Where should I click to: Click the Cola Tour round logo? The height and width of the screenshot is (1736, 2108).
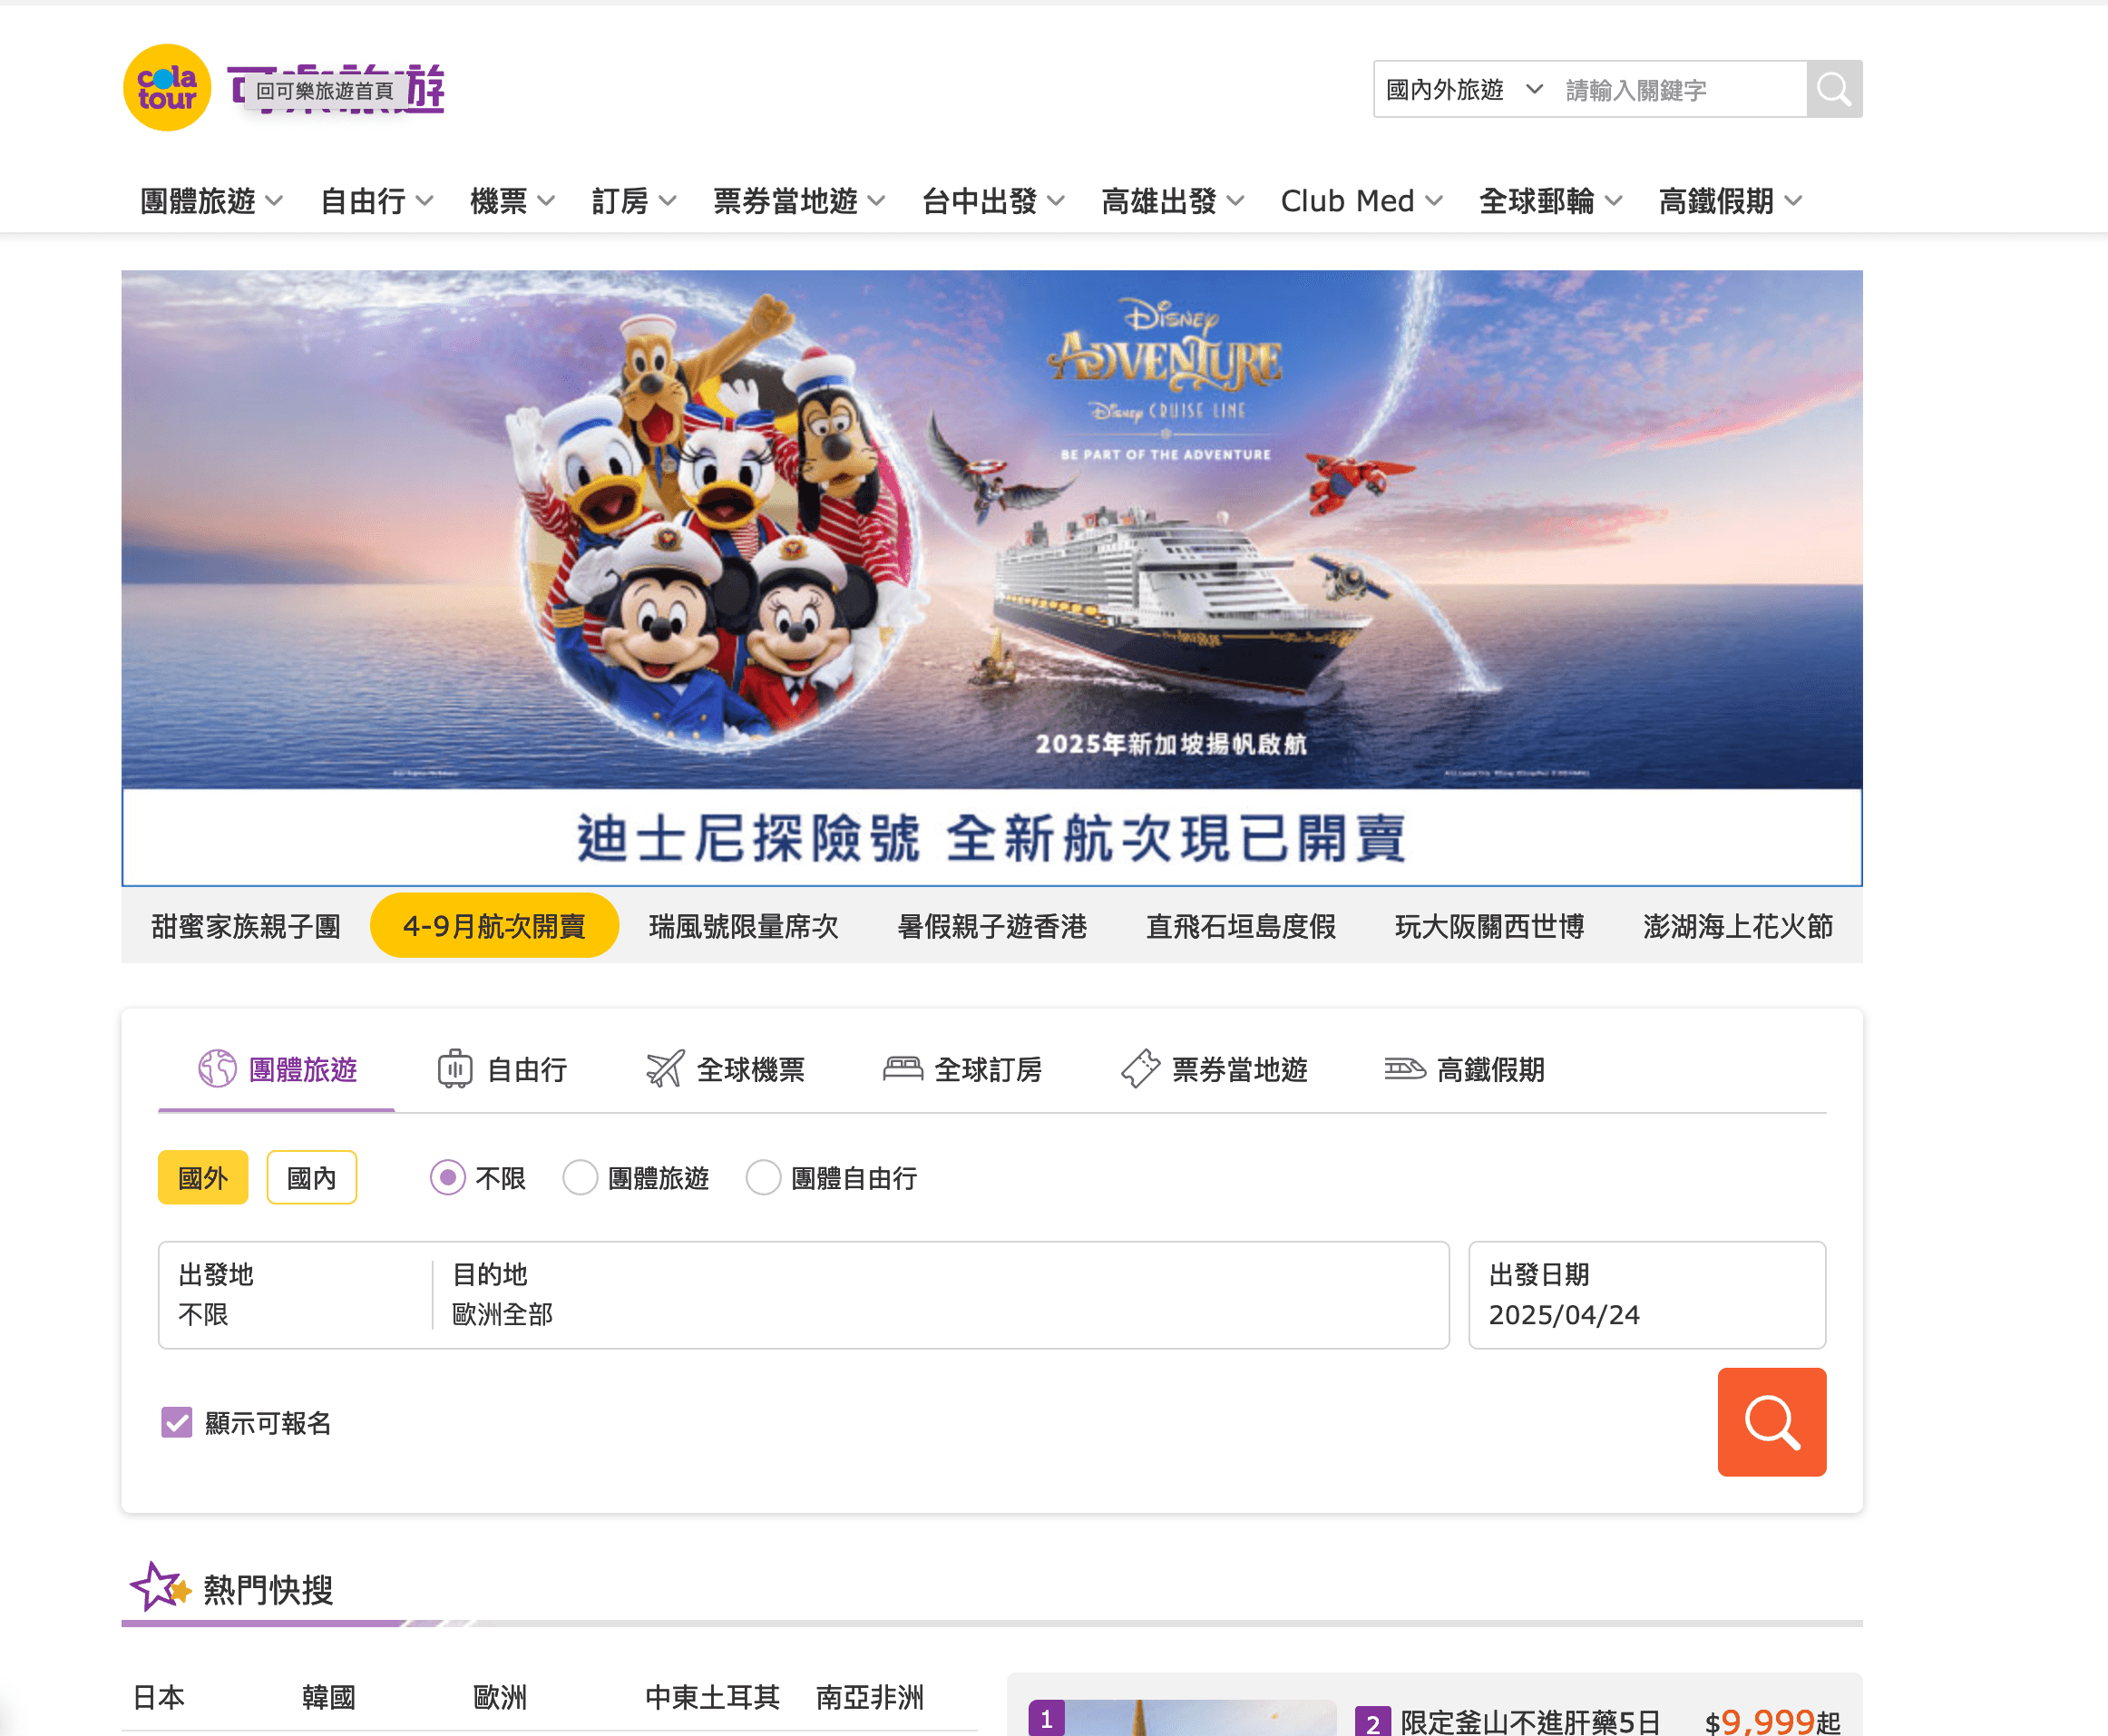coord(167,88)
